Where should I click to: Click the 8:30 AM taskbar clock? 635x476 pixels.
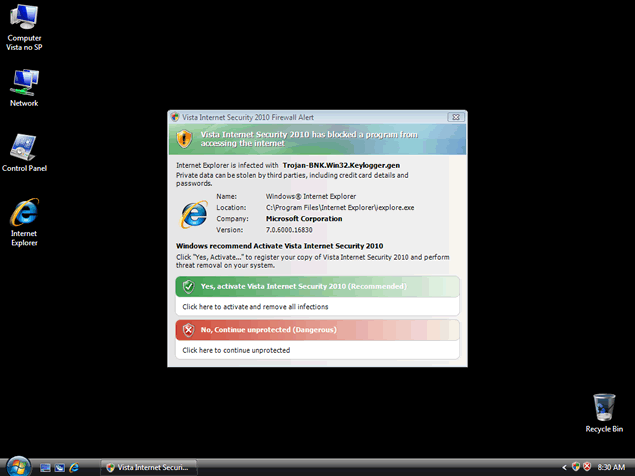[x=610, y=467]
